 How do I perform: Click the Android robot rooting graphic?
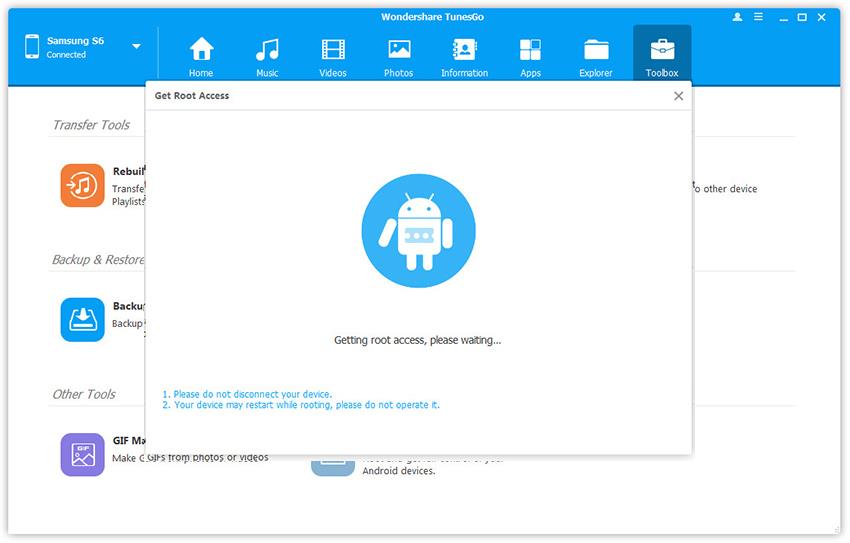coord(418,230)
